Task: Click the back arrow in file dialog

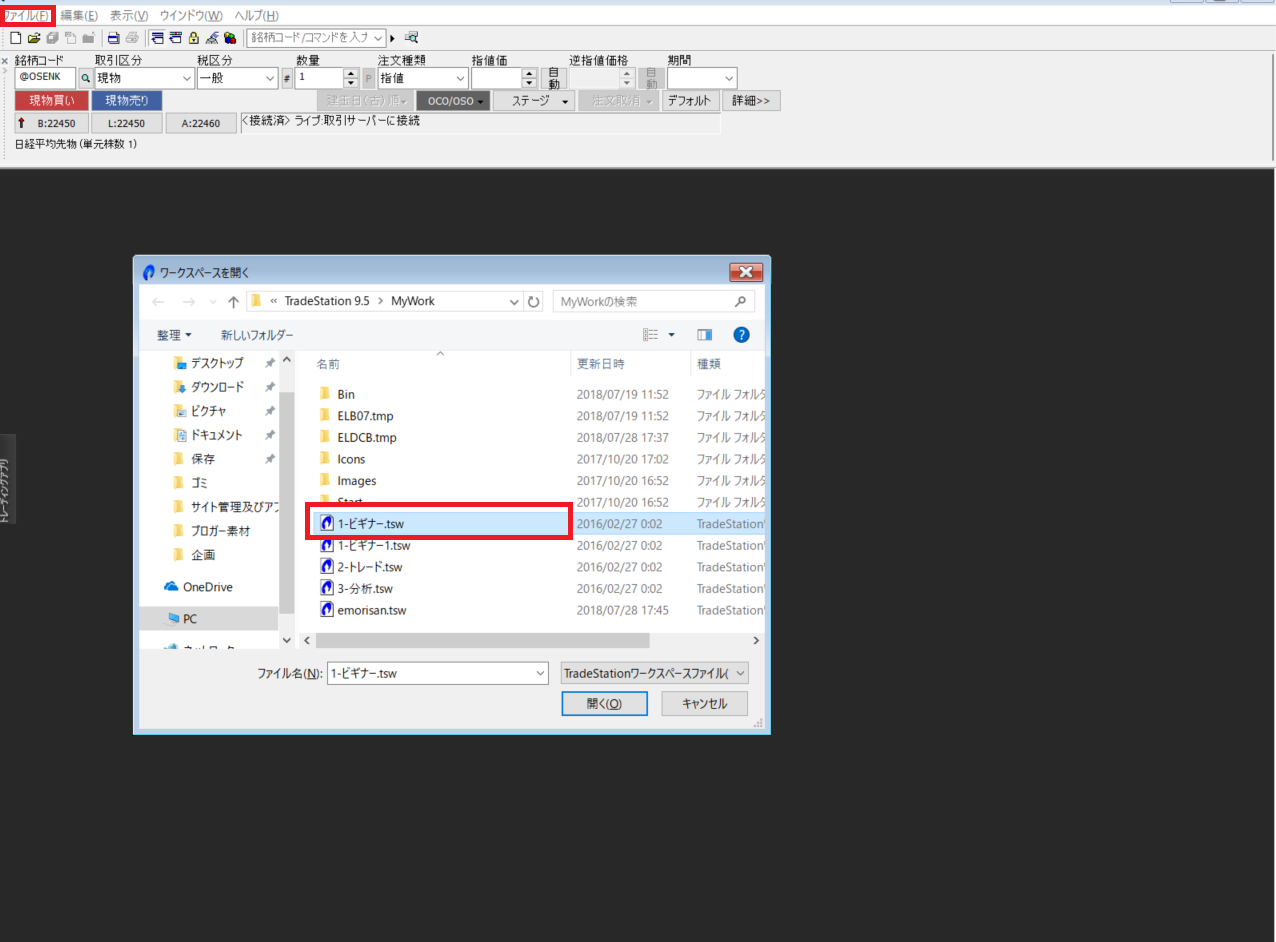Action: [158, 301]
